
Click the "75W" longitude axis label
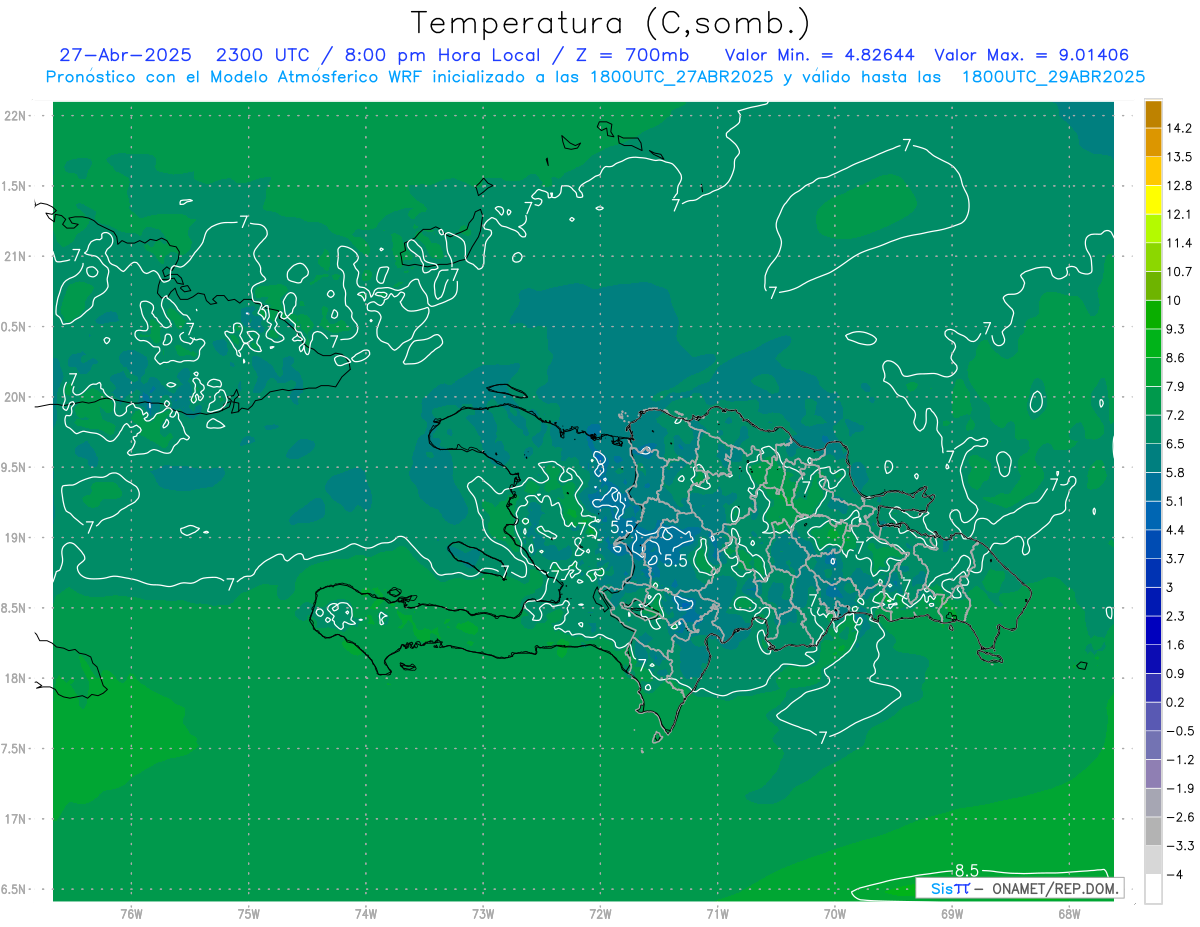tap(248, 914)
